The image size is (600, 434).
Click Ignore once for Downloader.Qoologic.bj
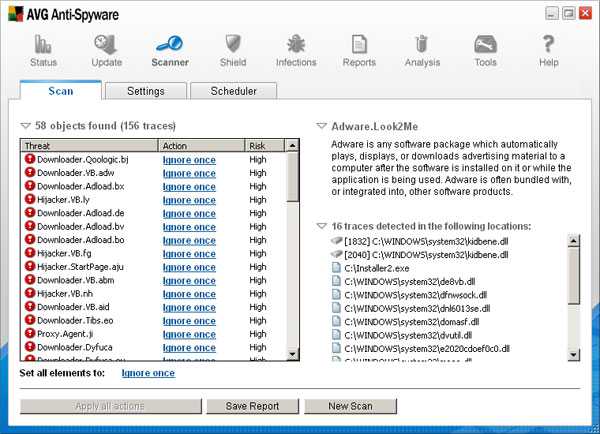[x=189, y=160]
